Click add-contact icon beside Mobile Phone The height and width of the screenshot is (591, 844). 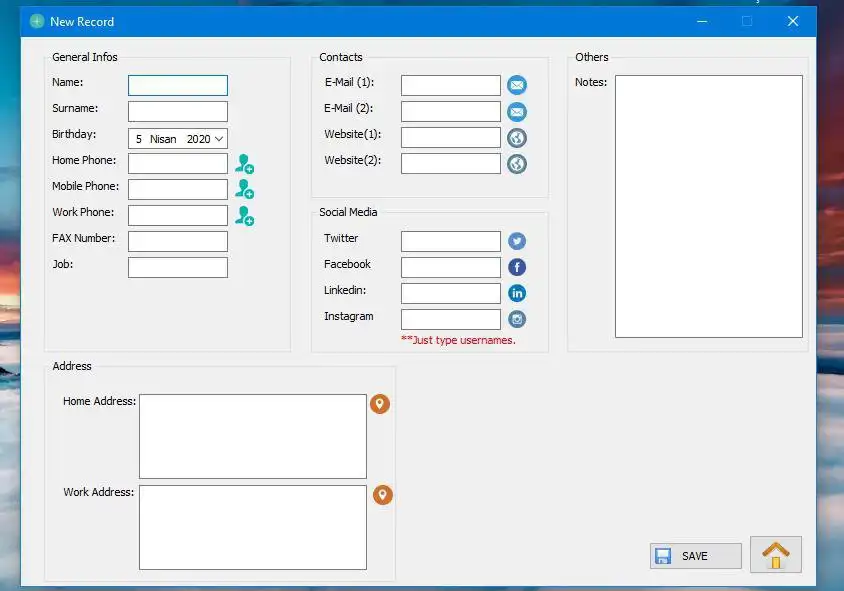(244, 189)
